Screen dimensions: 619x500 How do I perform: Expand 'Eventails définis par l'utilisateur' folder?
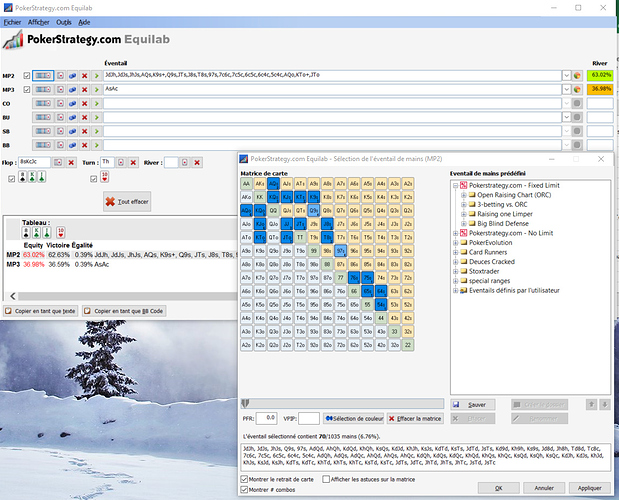pyautogui.click(x=455, y=290)
